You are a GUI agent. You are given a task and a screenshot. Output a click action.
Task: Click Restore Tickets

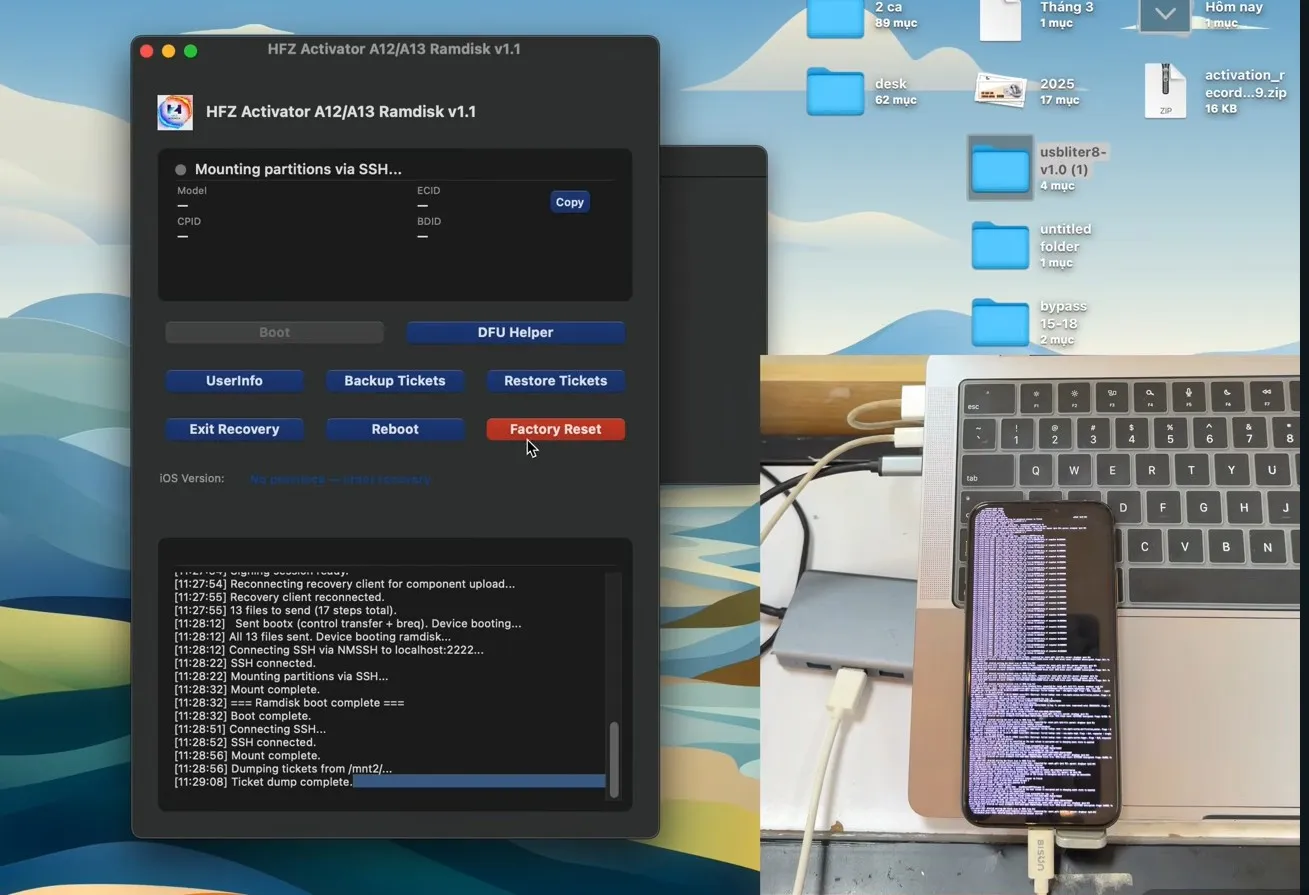click(x=555, y=381)
